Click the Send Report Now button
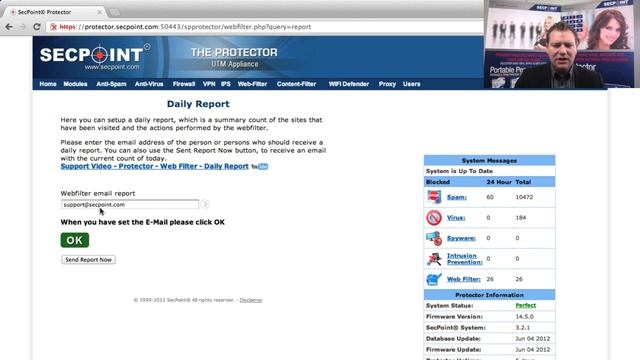The width and height of the screenshot is (640, 360). pyautogui.click(x=88, y=260)
